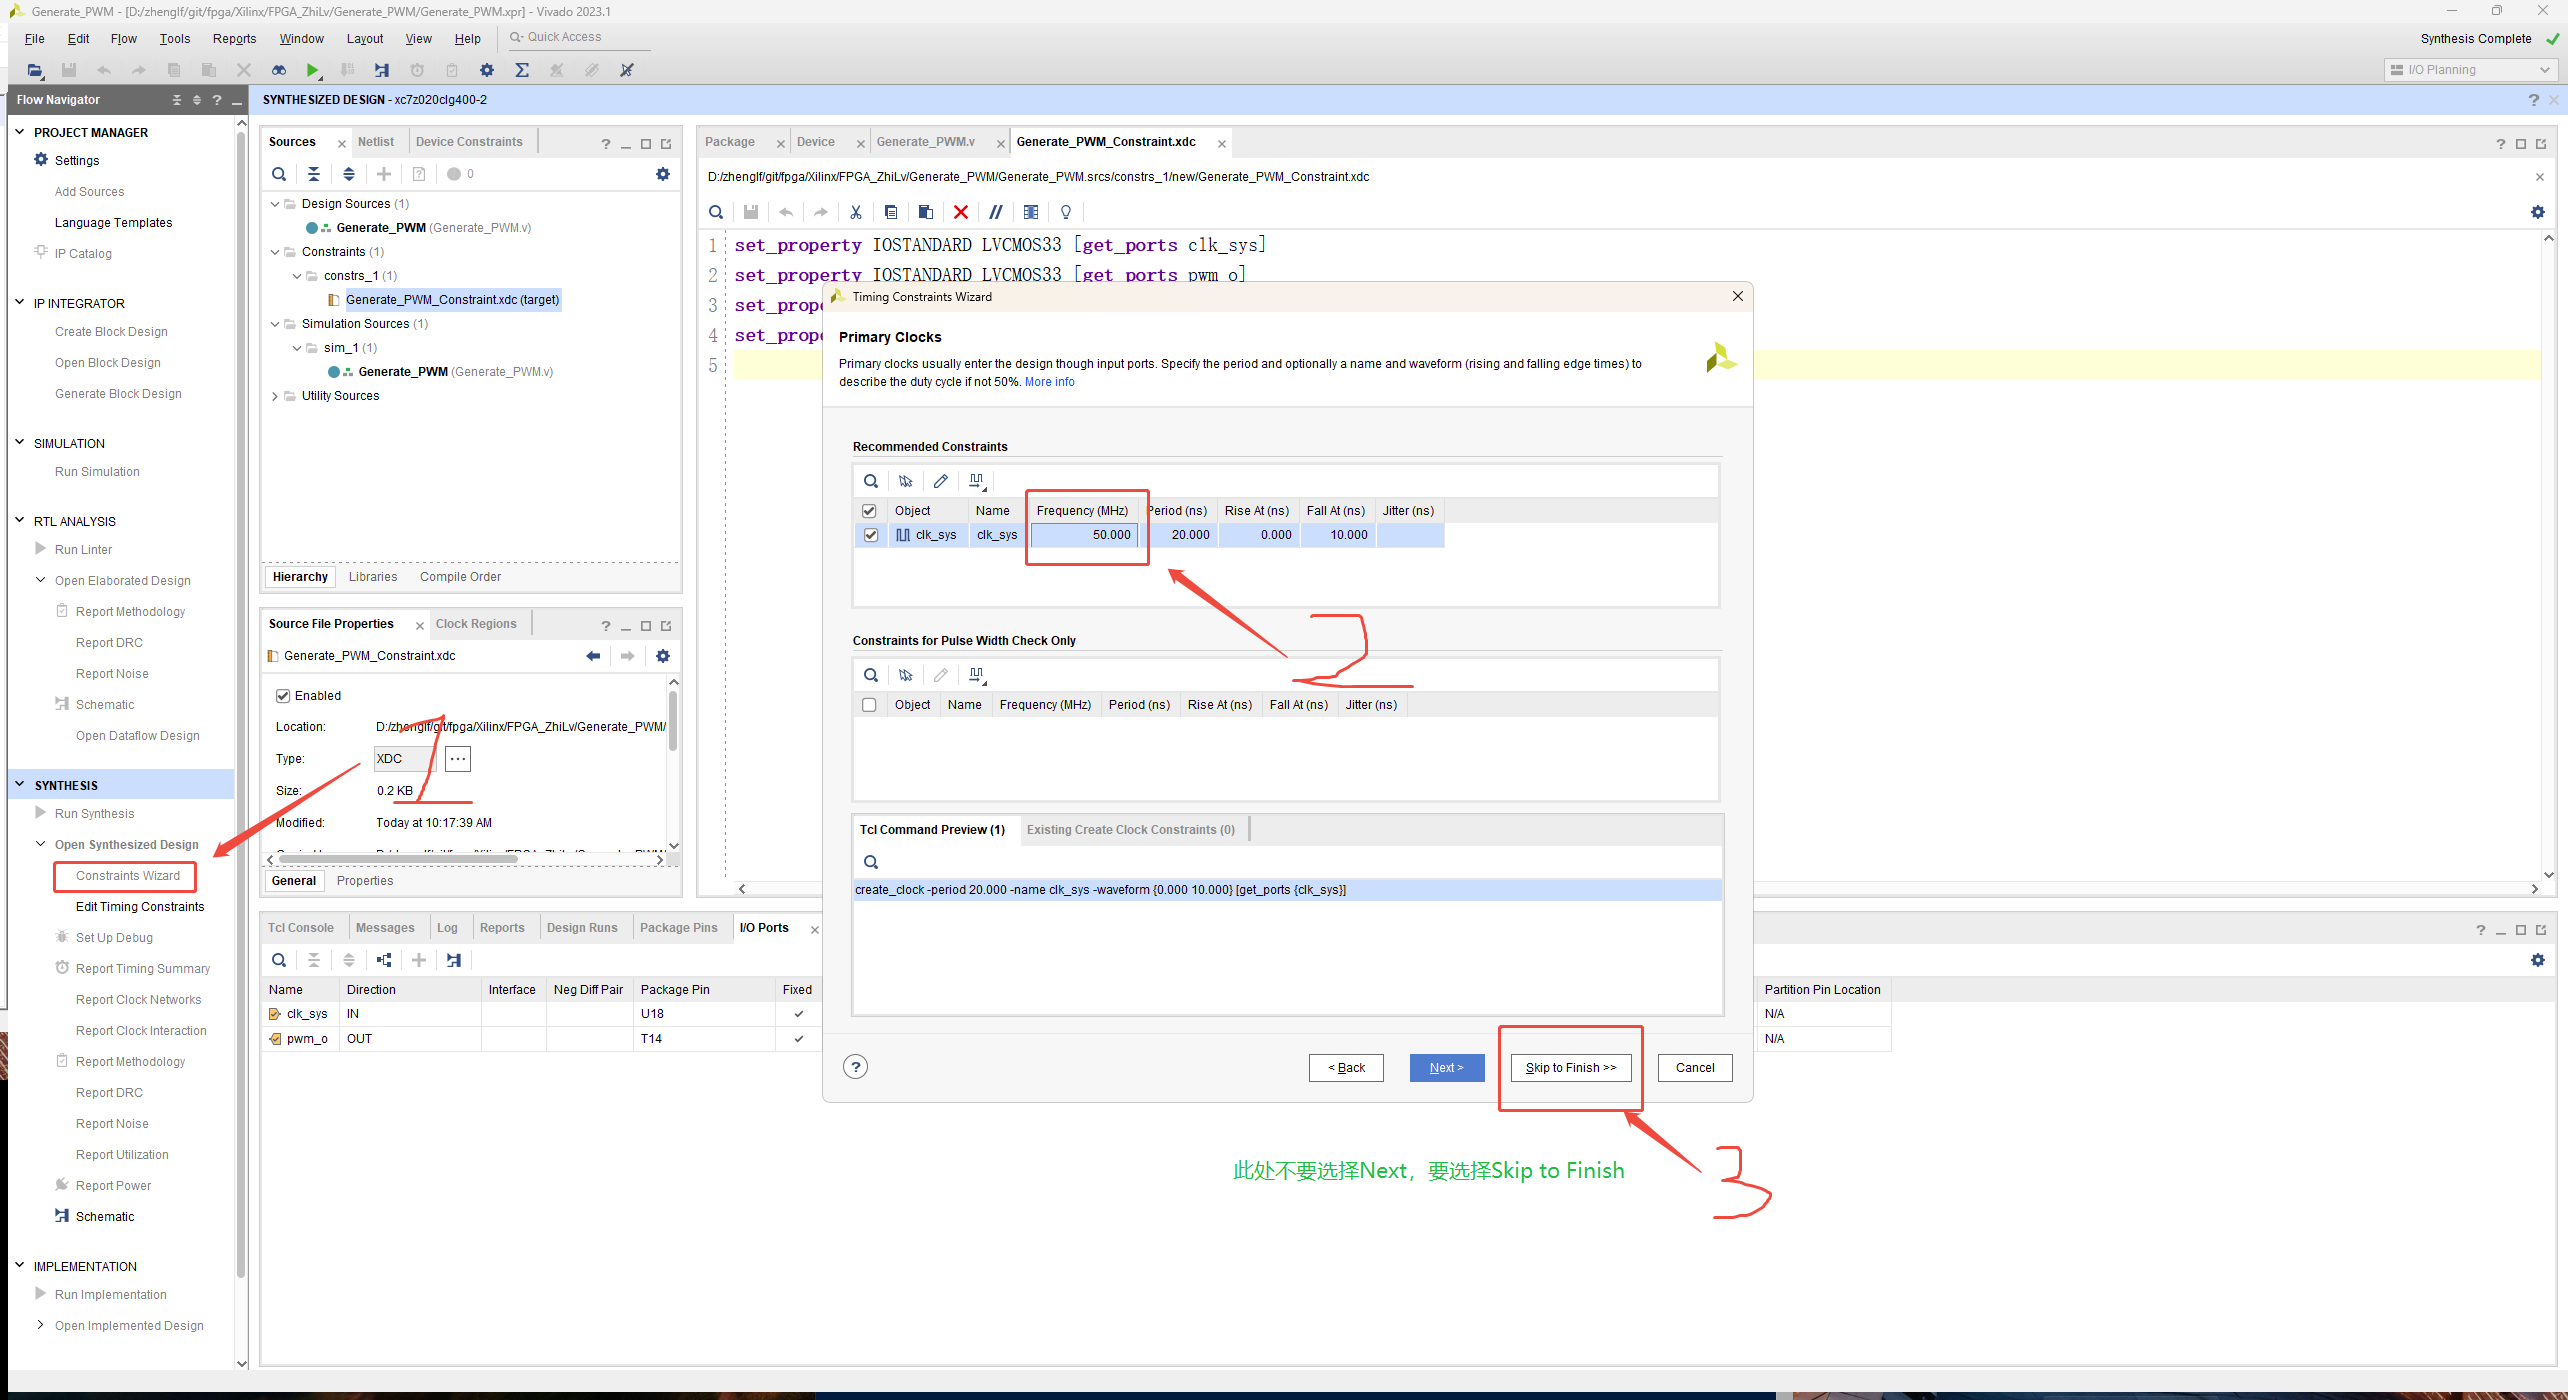The height and width of the screenshot is (1400, 2568).
Task: Expand the Utility Sources tree node
Action: [275, 396]
